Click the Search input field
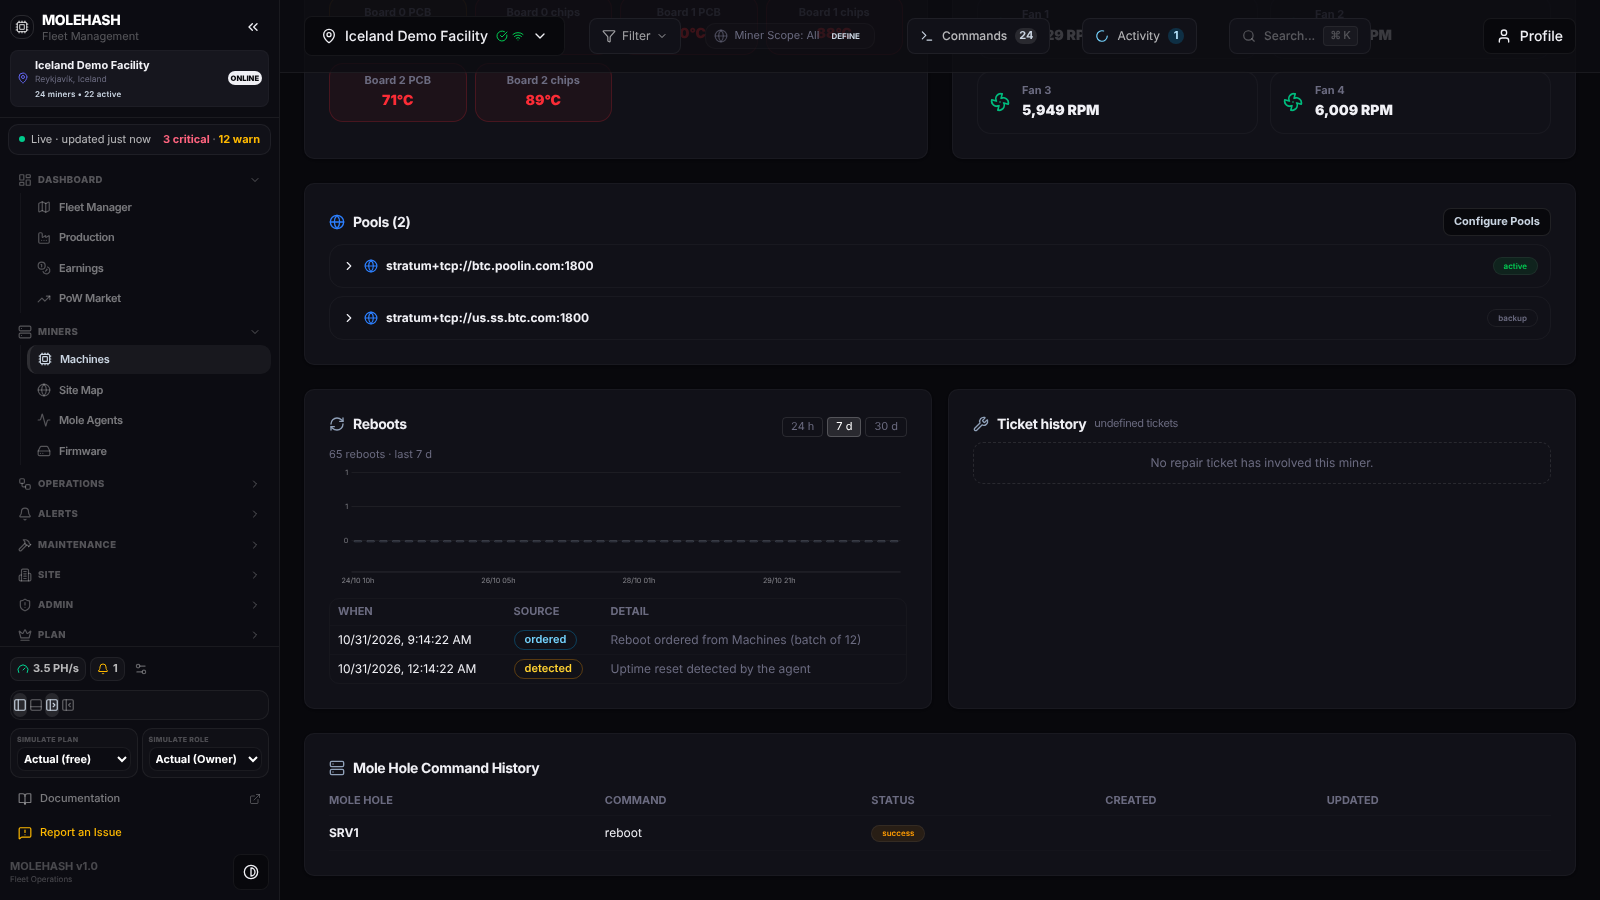This screenshot has height=900, width=1600. (x=1299, y=36)
